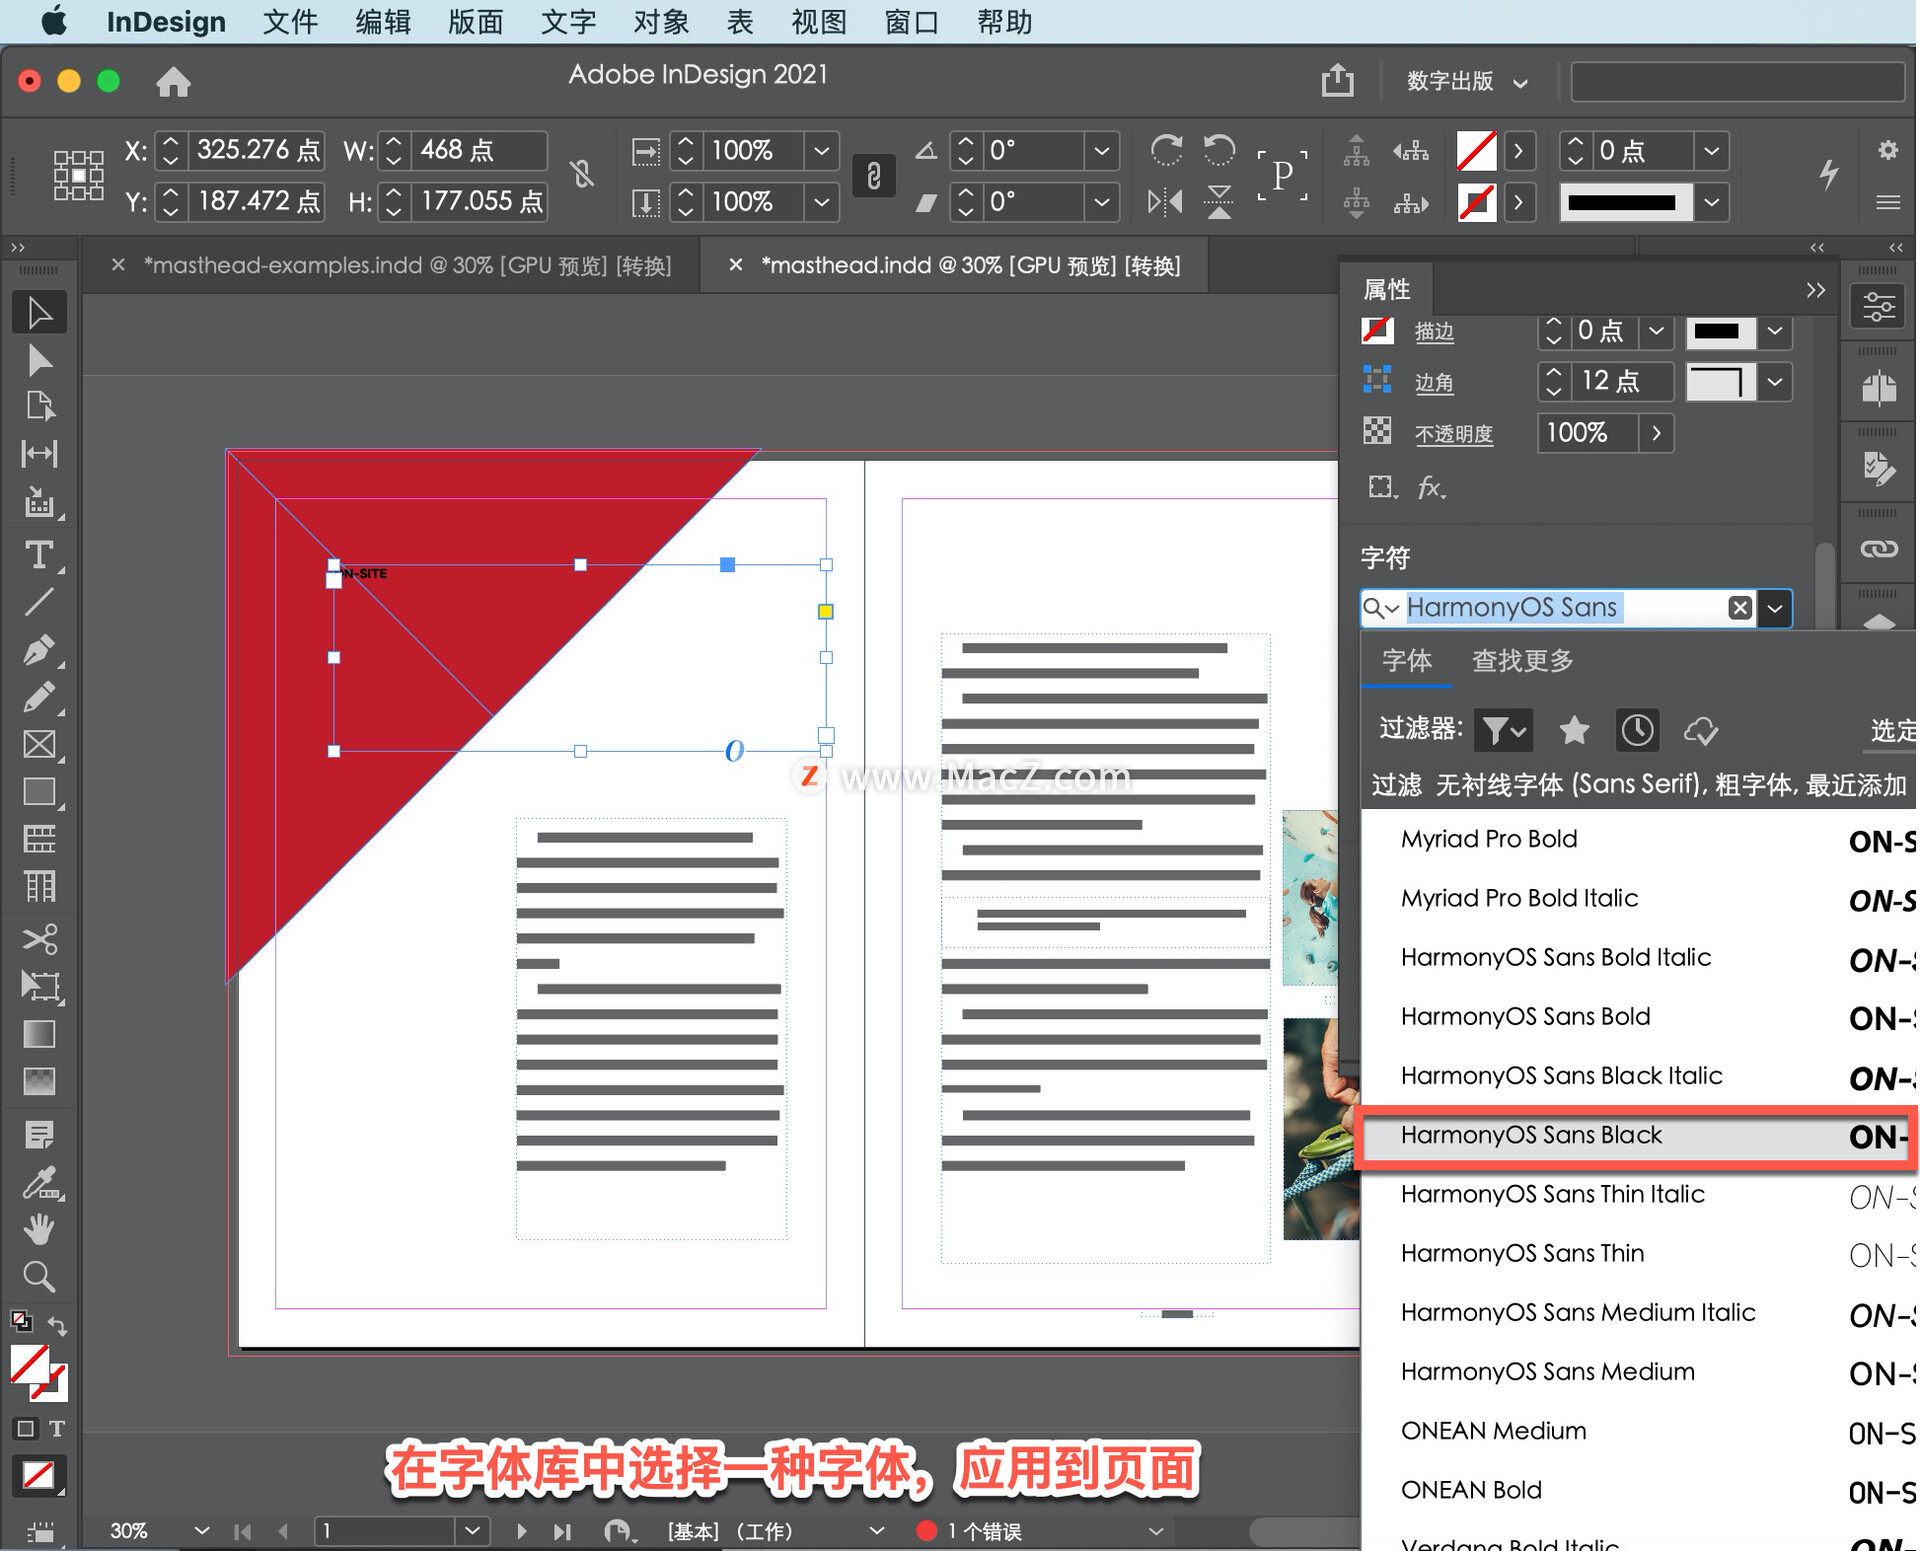This screenshot has height=1551, width=1920.
Task: Select the Pen tool
Action: point(39,650)
